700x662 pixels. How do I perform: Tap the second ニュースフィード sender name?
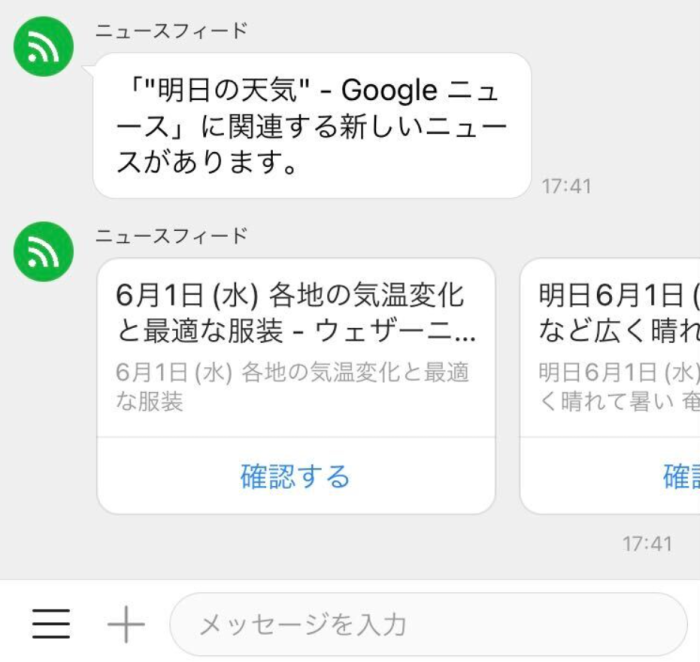tap(171, 236)
